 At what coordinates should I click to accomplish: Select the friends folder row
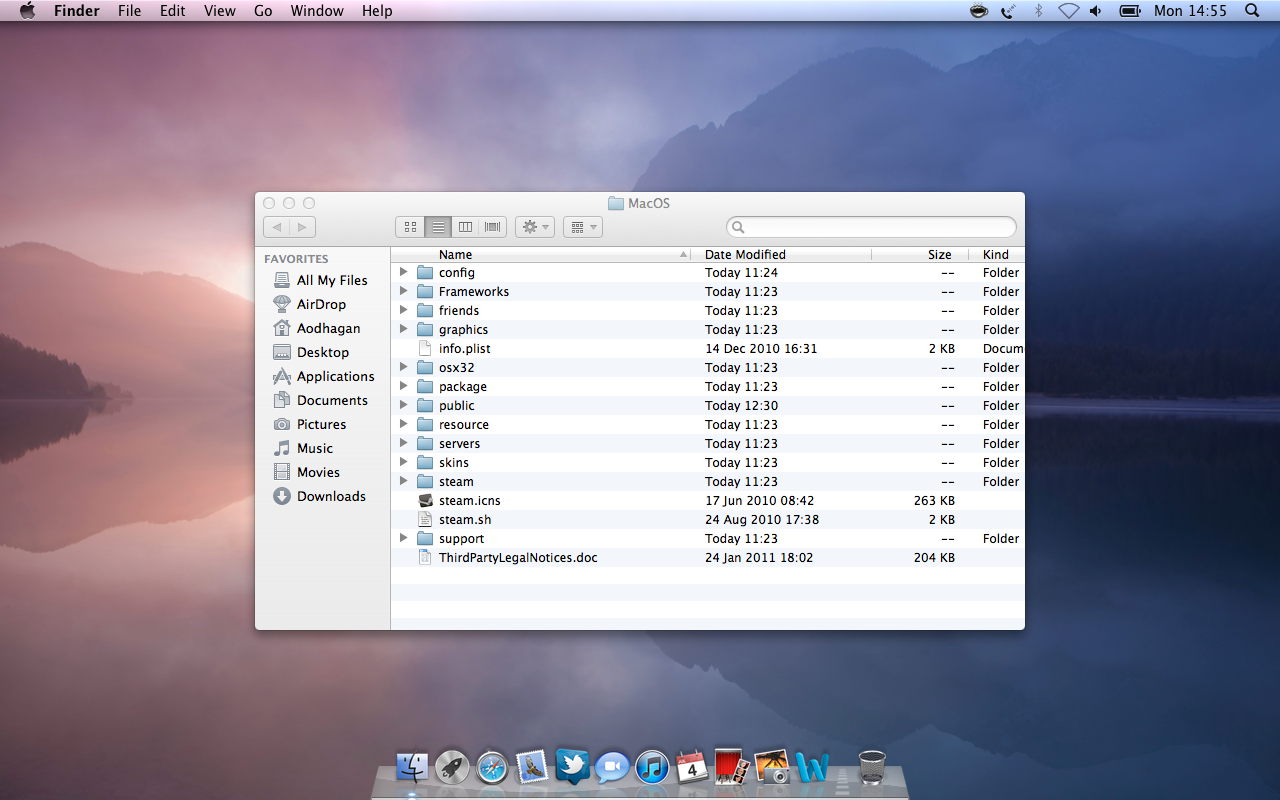tap(708, 310)
